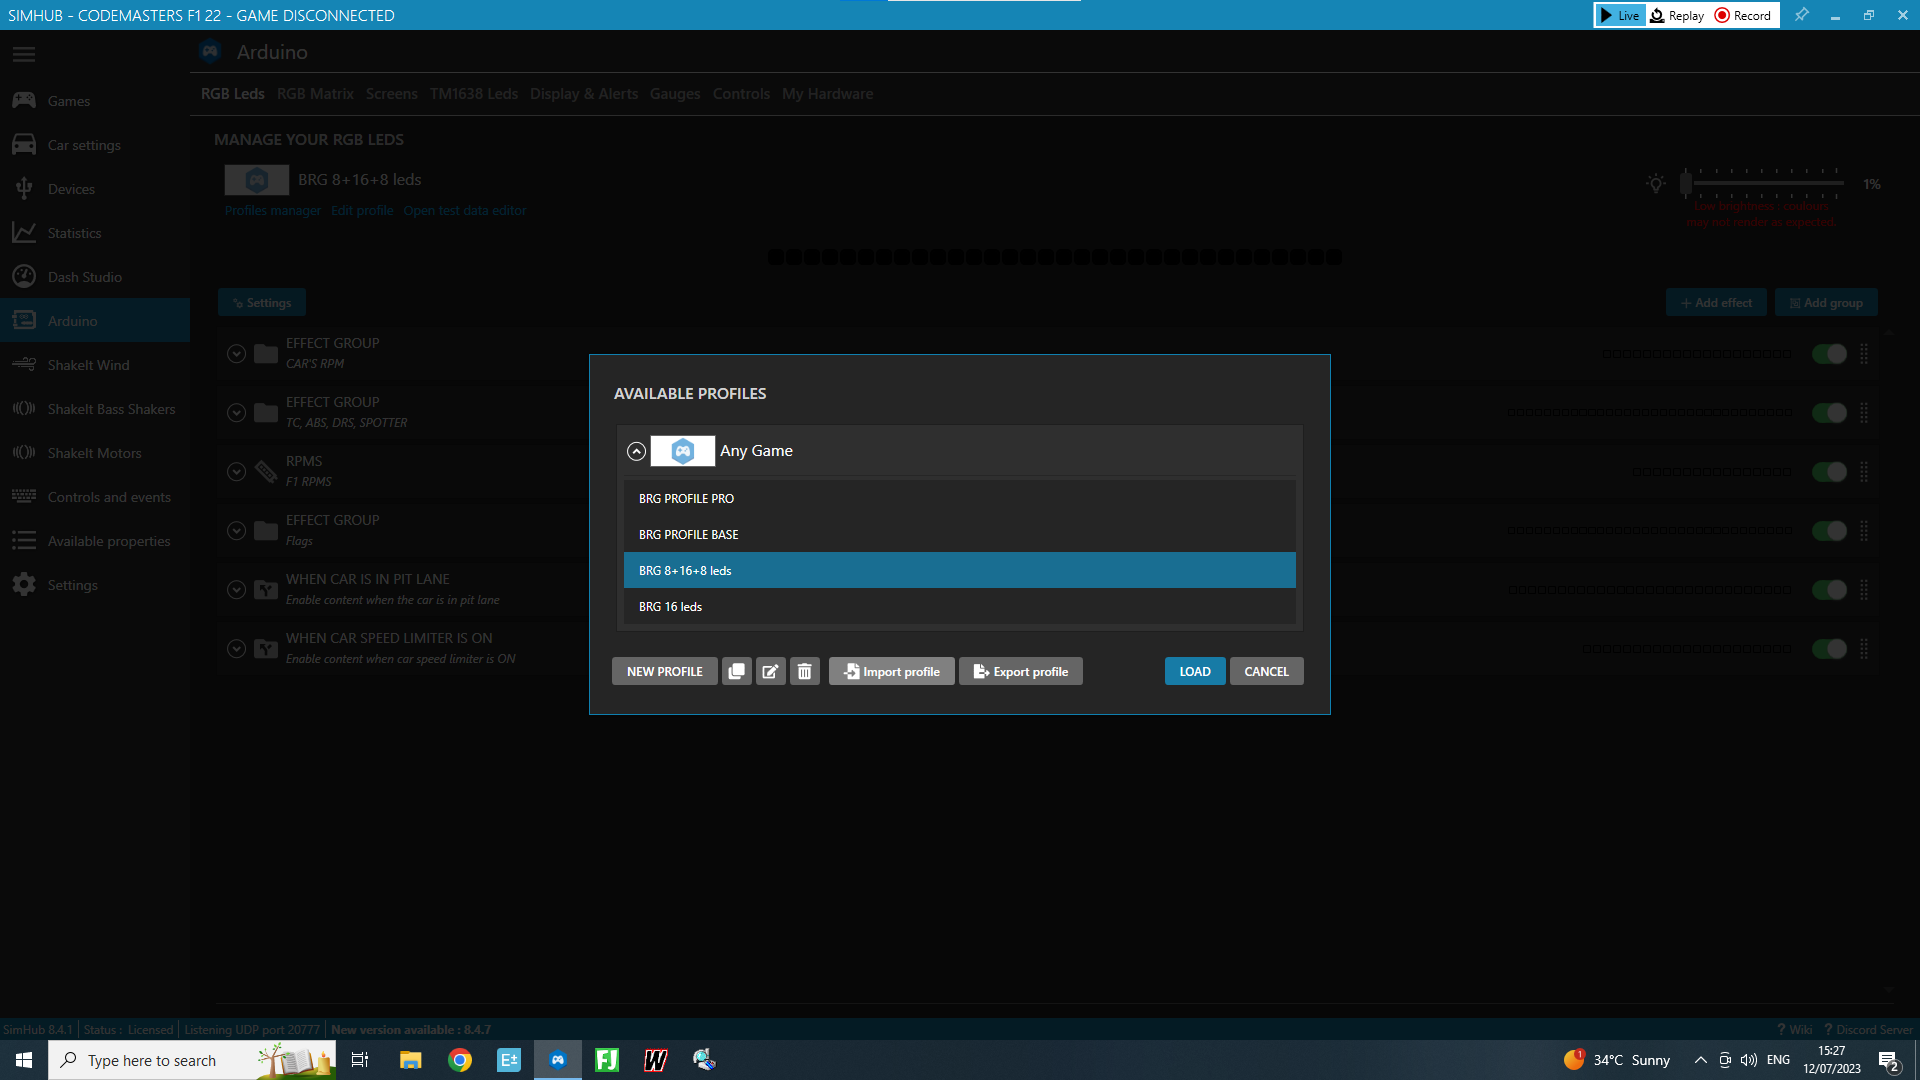Toggle the F1 RPMS effect switch

(x=1829, y=472)
